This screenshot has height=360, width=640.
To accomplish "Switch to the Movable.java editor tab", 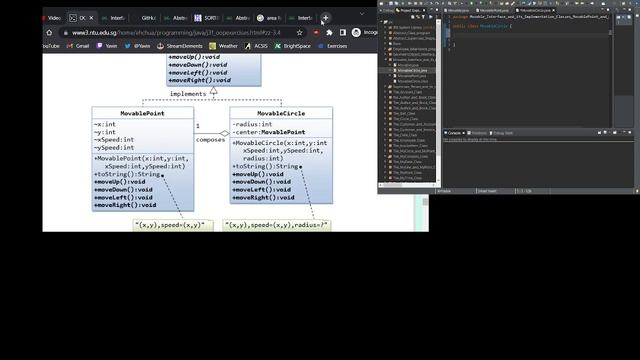I will click(x=457, y=10).
